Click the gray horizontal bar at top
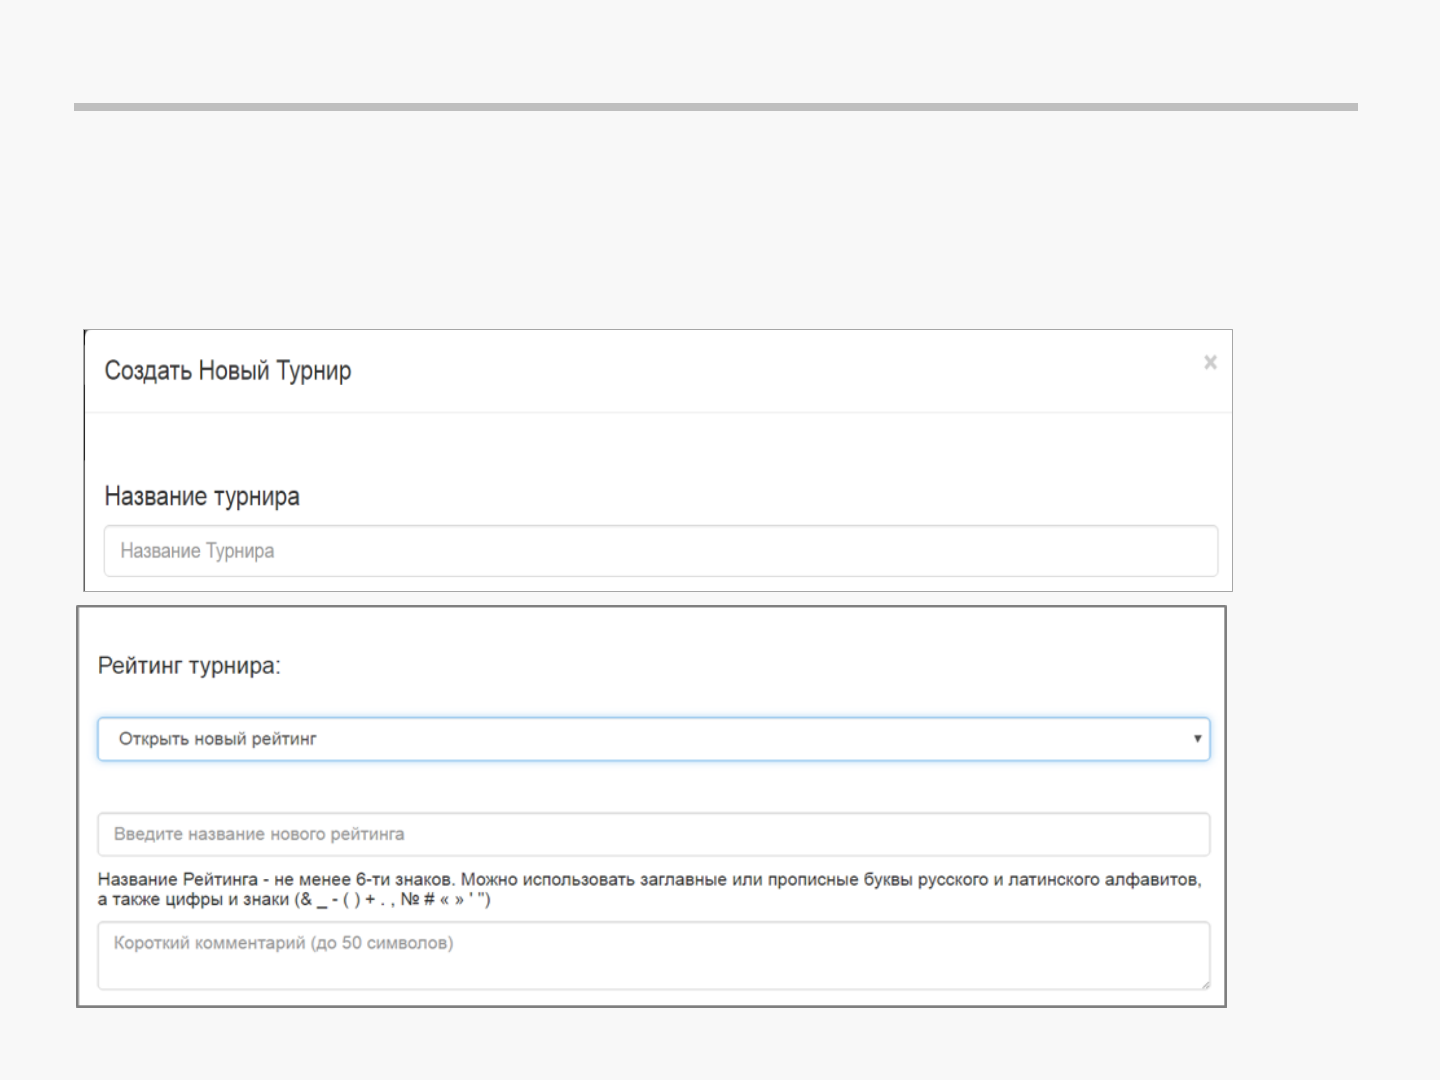Viewport: 1440px width, 1080px height. 715,106
